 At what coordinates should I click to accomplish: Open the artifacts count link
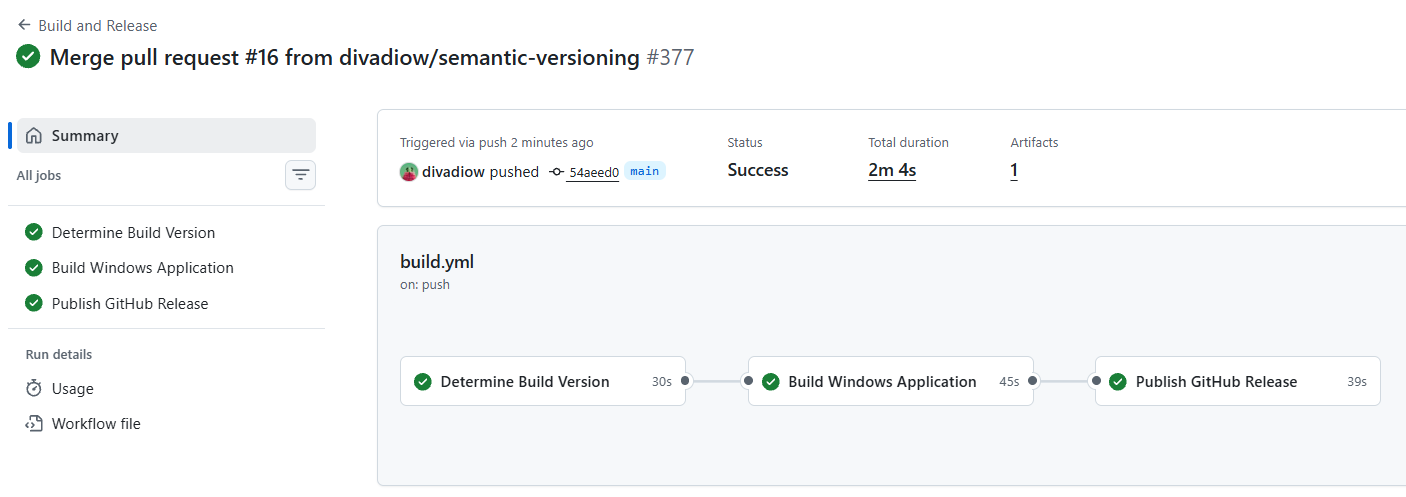[x=1014, y=170]
